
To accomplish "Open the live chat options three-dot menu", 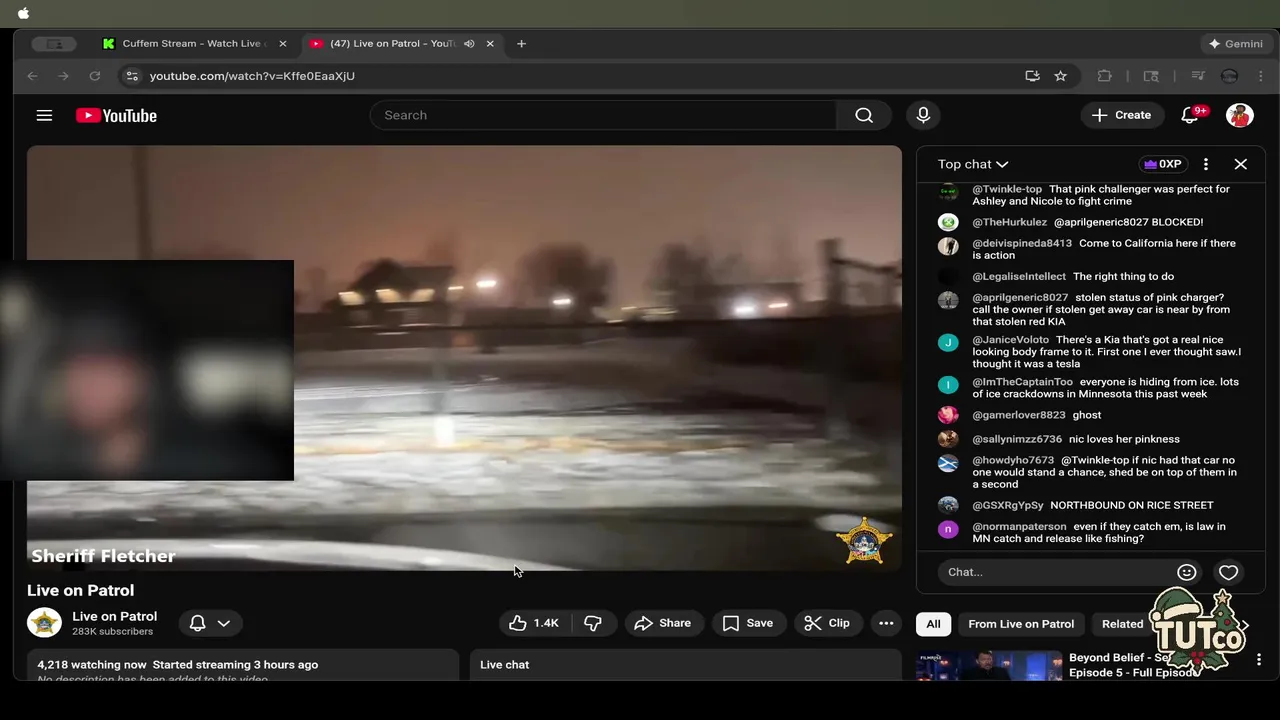I will coord(1206,164).
